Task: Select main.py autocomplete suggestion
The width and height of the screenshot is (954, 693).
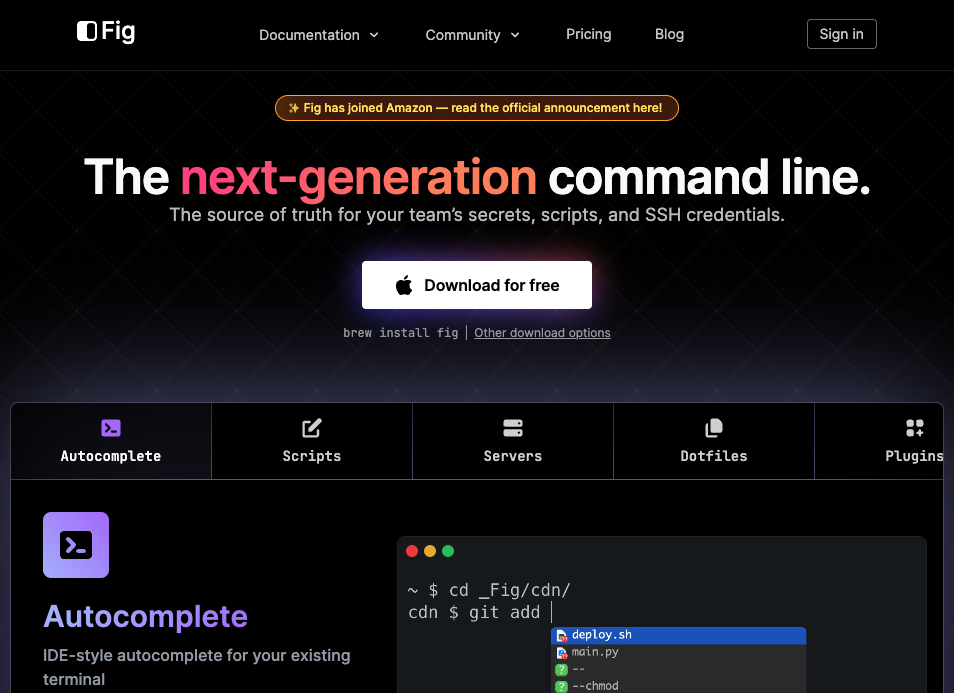Action: pos(678,652)
